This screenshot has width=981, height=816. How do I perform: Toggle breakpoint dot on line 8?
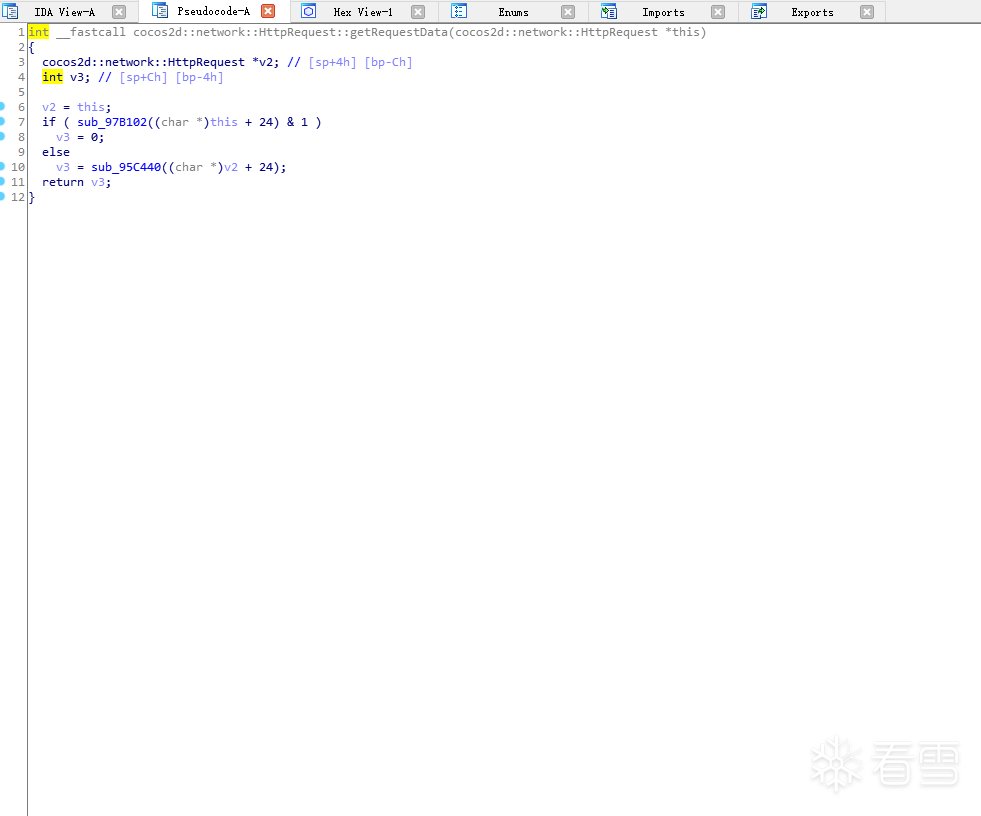pyautogui.click(x=2, y=136)
